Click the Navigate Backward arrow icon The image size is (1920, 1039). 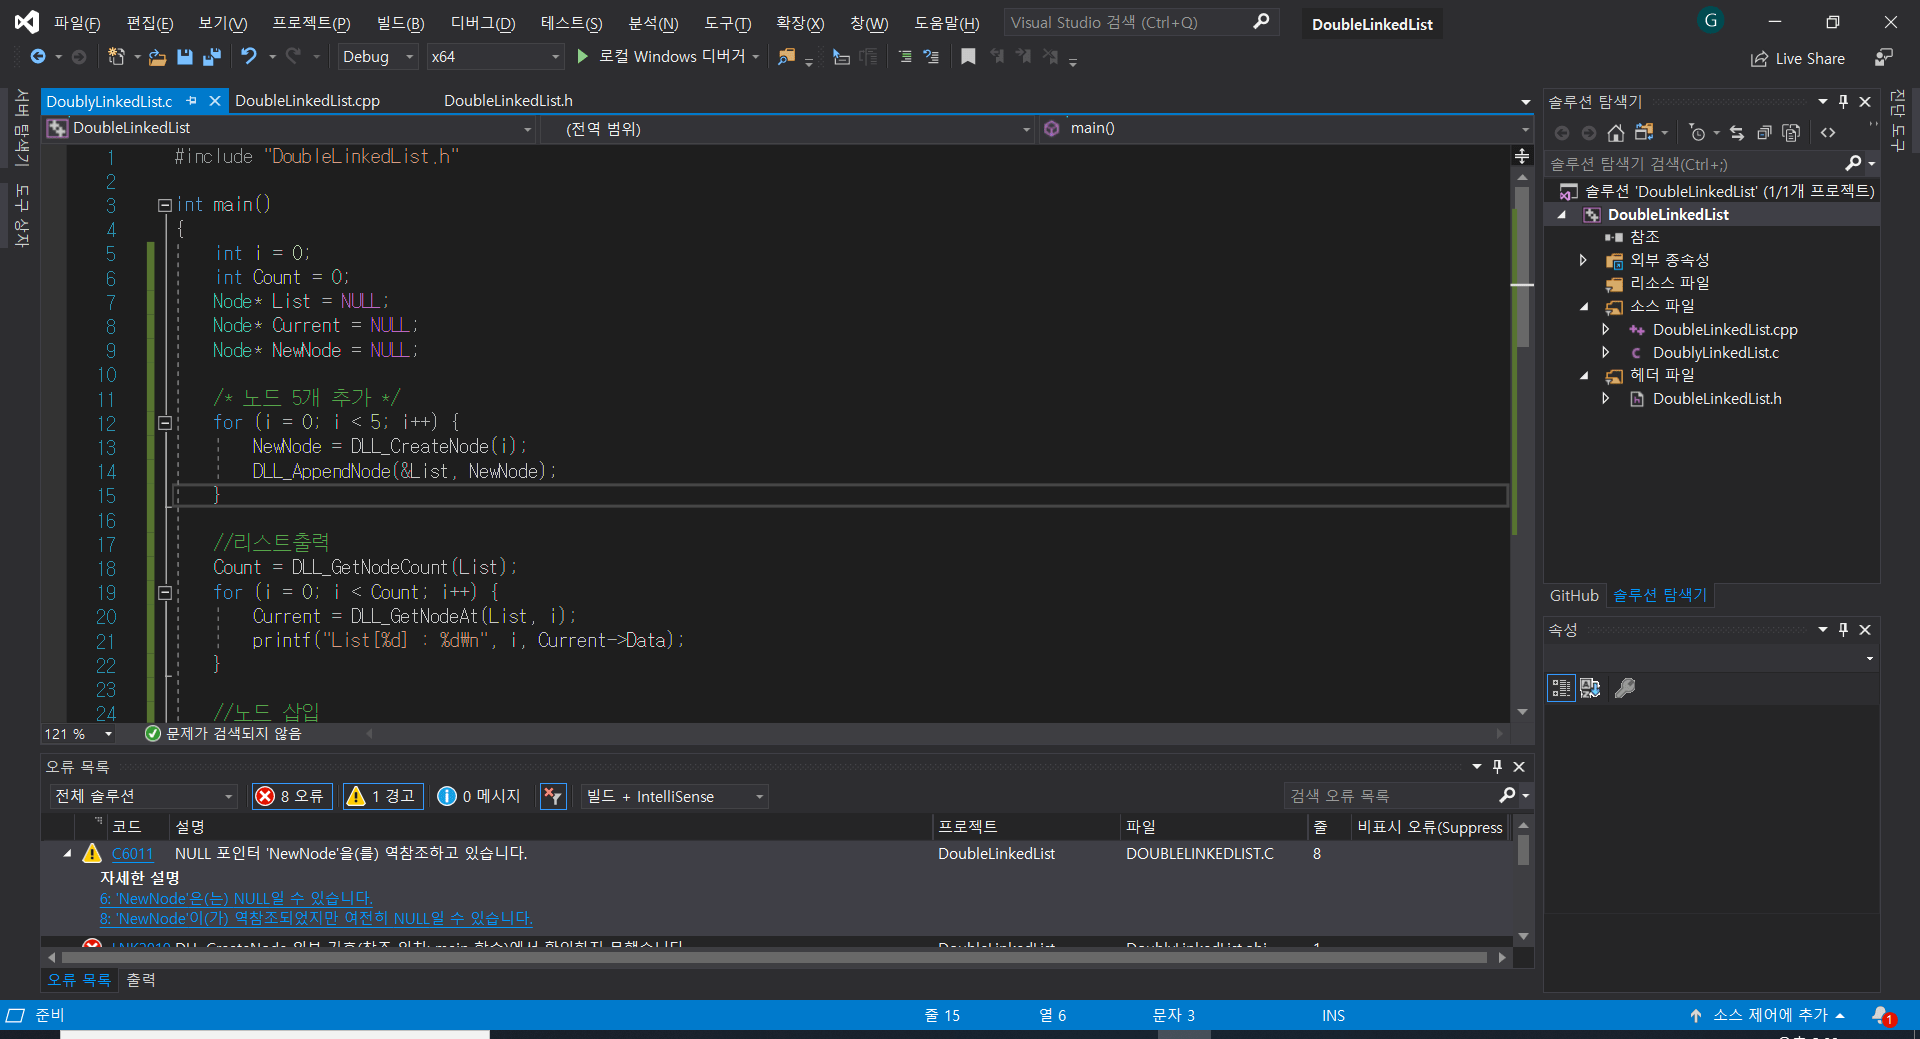click(x=35, y=57)
